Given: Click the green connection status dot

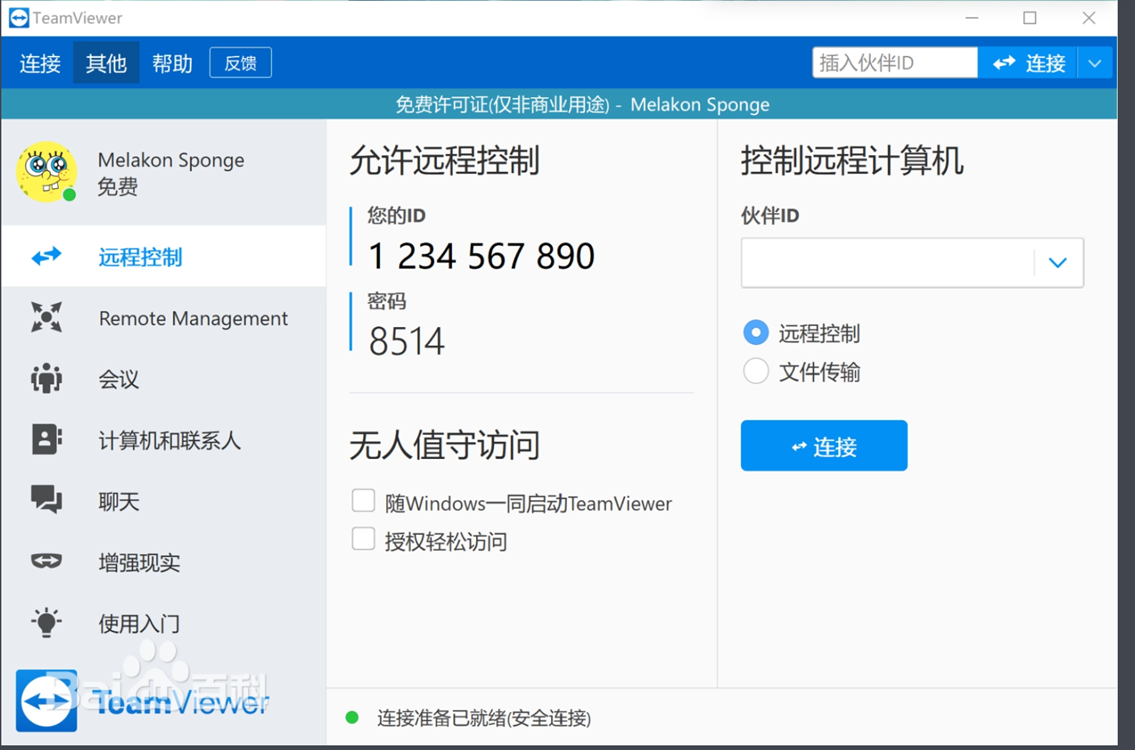Looking at the screenshot, I should tap(352, 717).
